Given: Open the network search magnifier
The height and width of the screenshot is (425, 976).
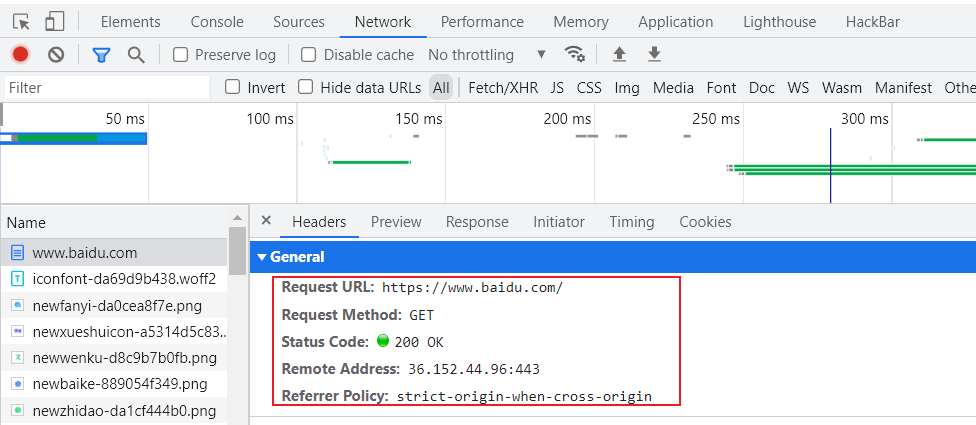Looking at the screenshot, I should (x=136, y=55).
